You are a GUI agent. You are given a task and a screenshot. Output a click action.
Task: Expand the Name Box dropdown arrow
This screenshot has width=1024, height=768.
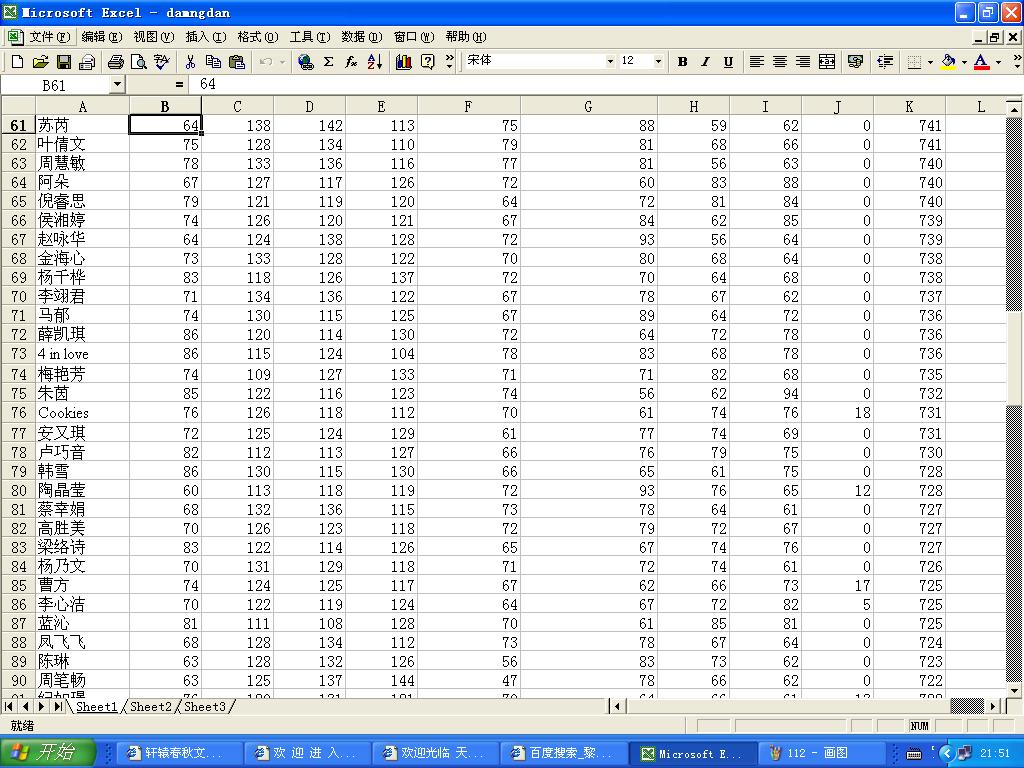[x=117, y=85]
